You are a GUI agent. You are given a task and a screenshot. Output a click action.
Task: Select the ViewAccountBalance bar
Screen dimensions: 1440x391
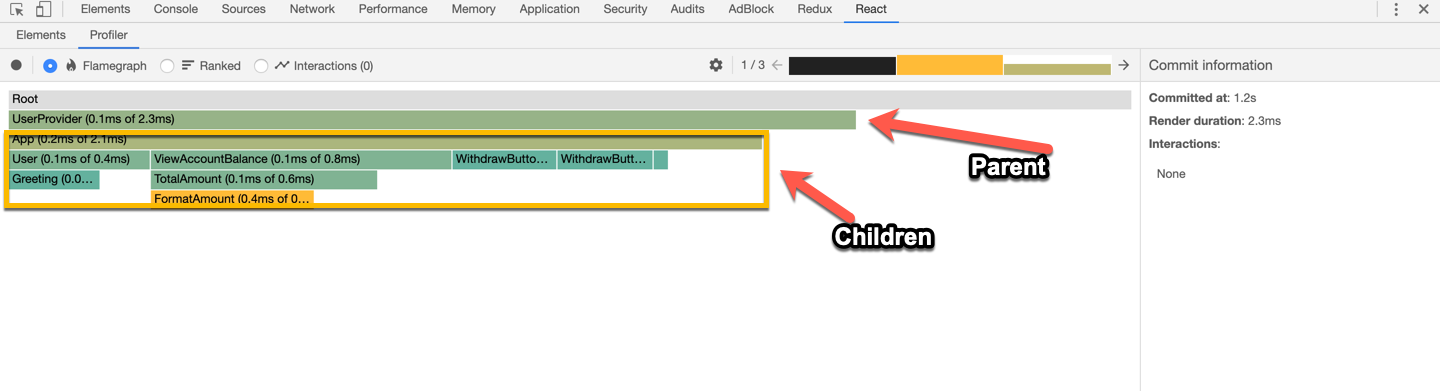(301, 159)
